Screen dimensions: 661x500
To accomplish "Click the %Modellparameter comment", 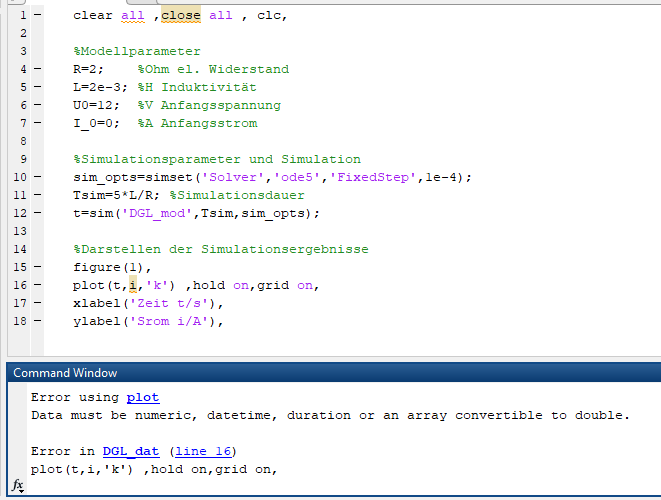I will [x=137, y=52].
